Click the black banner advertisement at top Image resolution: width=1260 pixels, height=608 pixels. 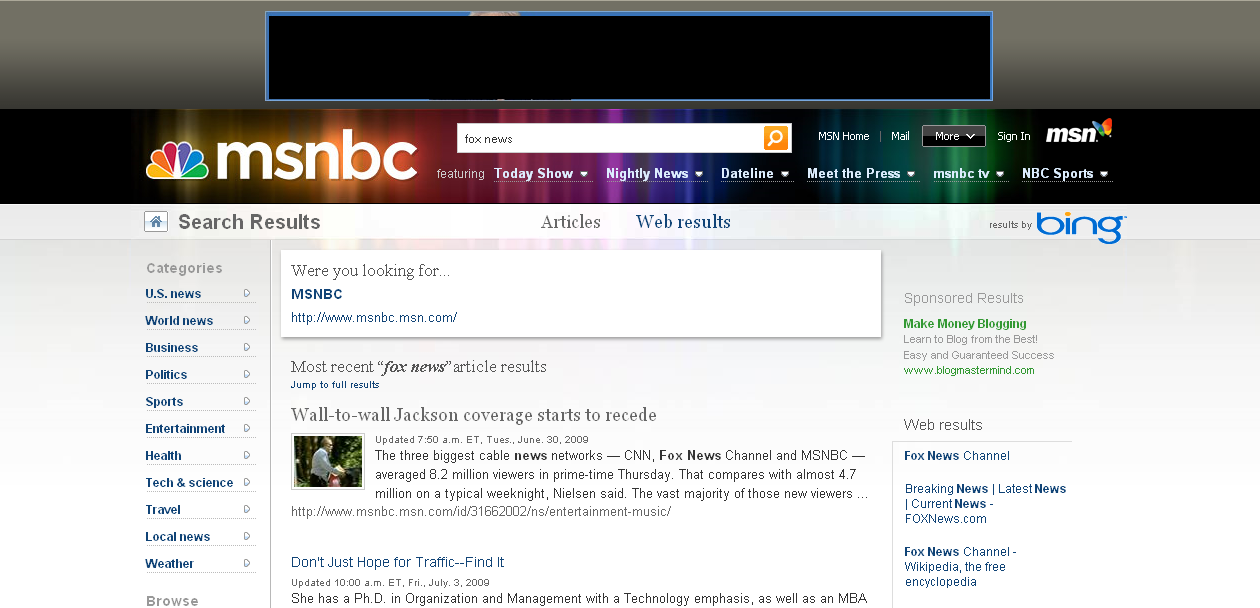click(629, 57)
